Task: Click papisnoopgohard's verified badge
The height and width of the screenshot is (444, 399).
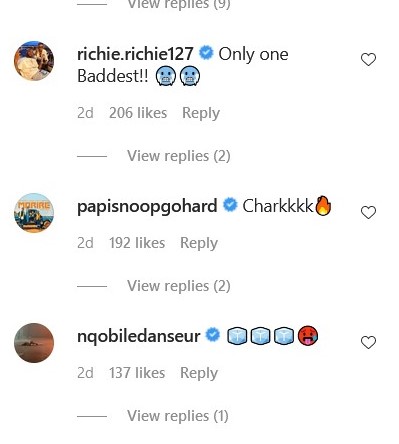Action: tap(230, 205)
